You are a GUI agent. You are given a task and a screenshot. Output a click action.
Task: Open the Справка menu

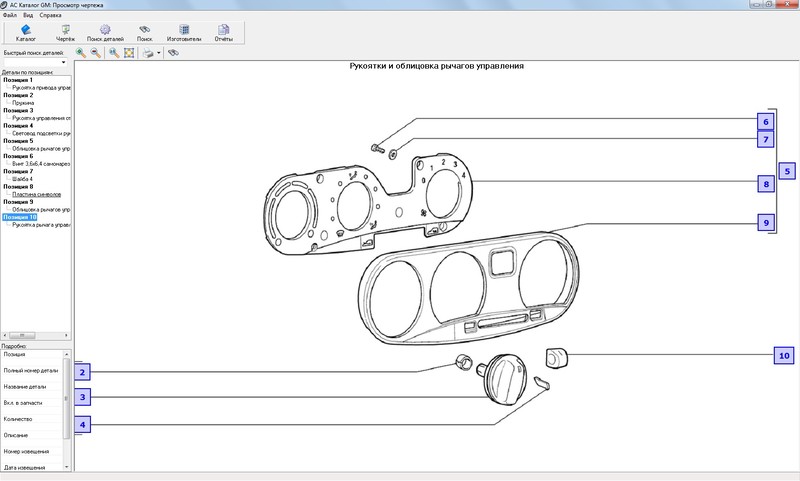[51, 15]
